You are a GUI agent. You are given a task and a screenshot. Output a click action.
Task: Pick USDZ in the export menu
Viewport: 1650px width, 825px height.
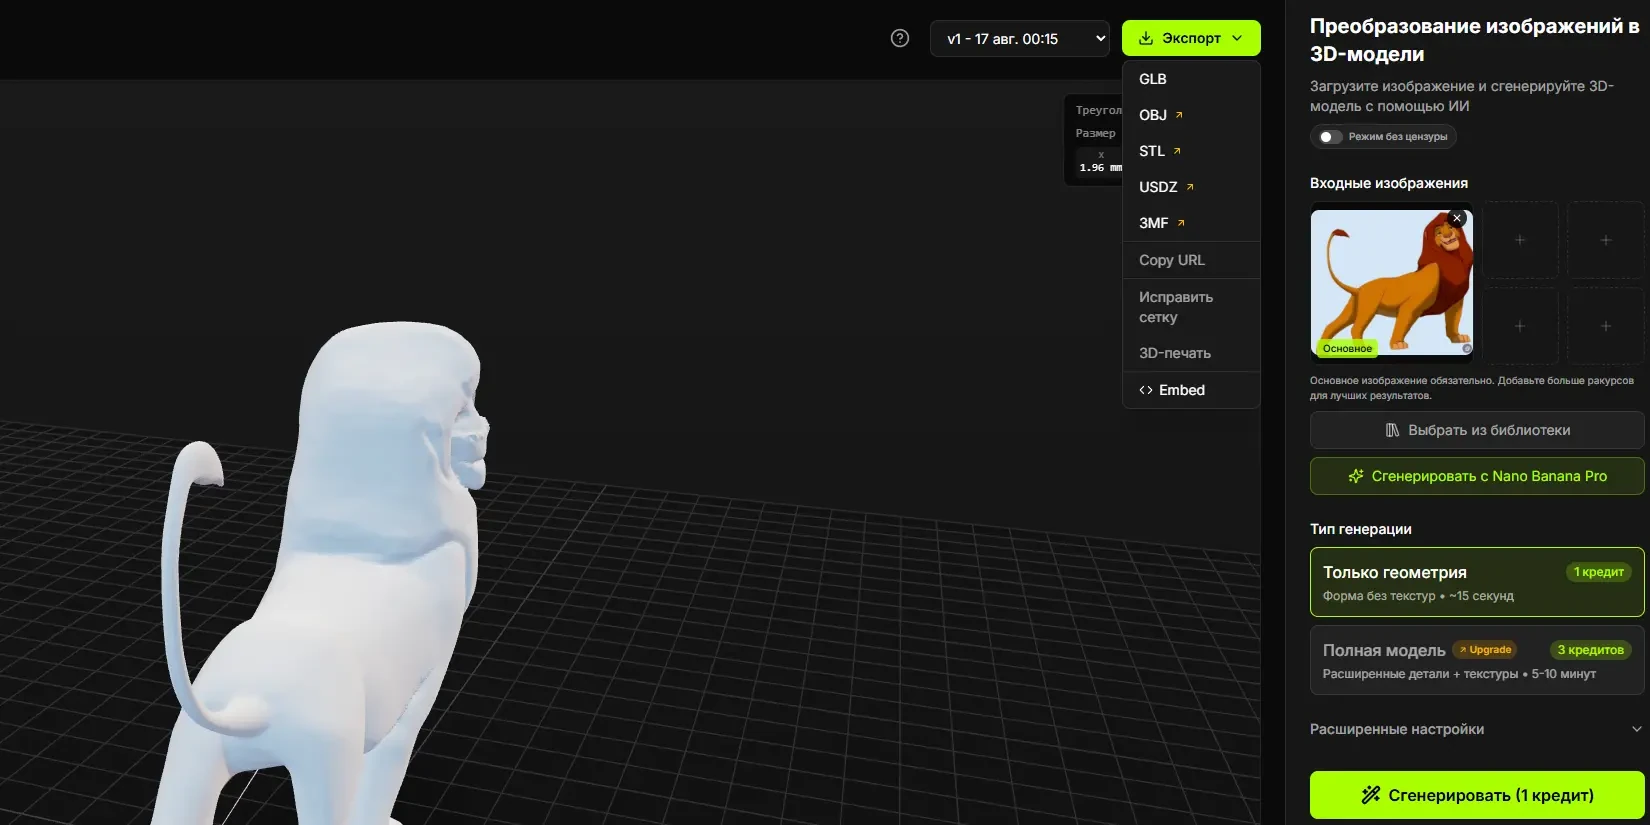[1191, 187]
